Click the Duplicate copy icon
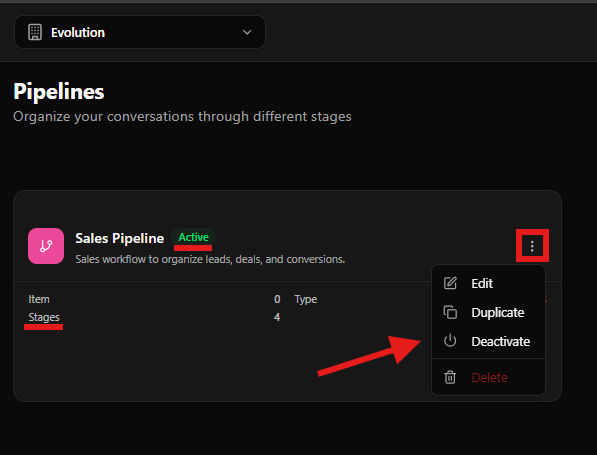The height and width of the screenshot is (455, 597). click(x=450, y=312)
